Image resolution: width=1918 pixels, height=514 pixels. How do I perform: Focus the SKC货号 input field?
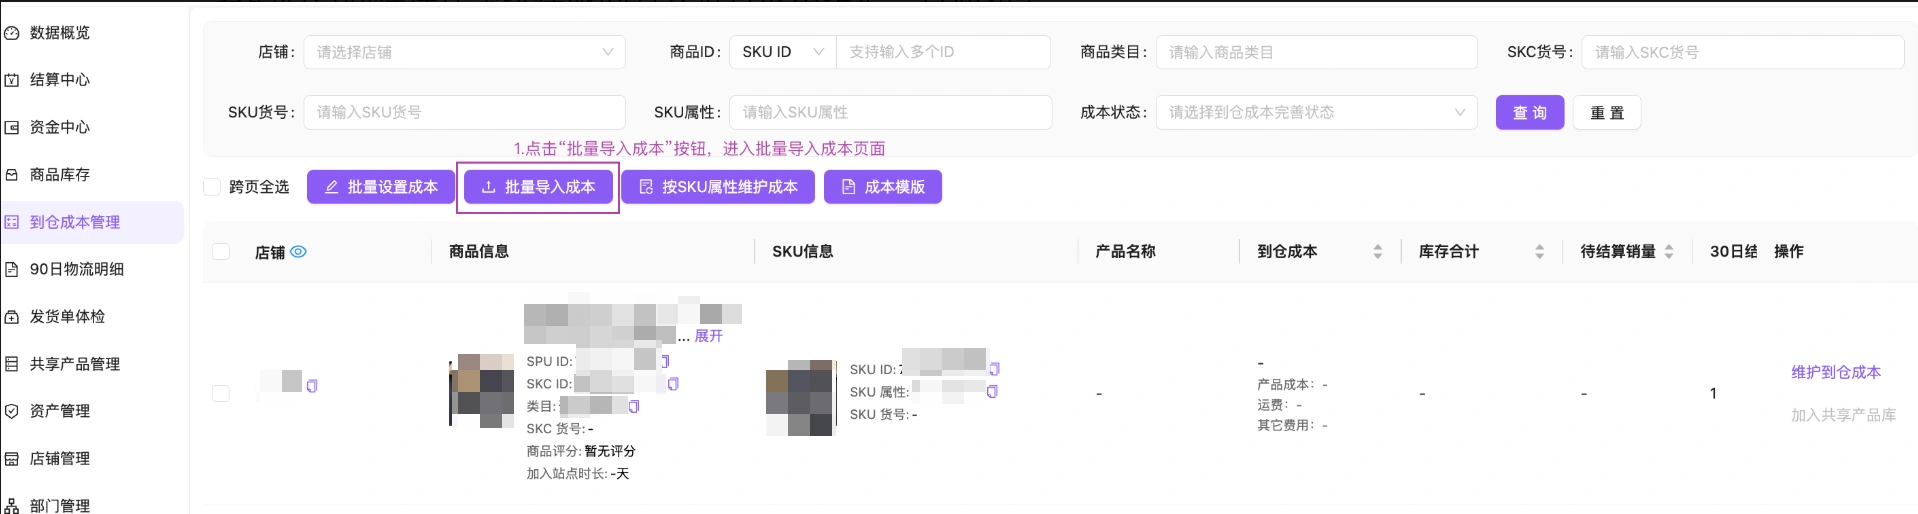point(1742,52)
